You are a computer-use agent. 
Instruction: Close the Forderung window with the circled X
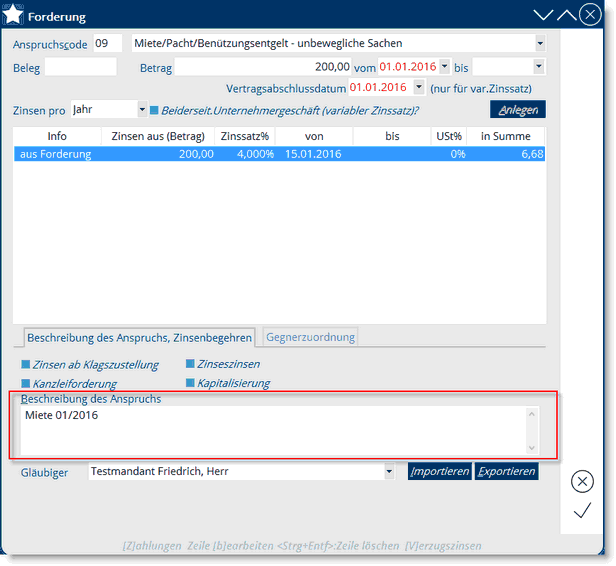(590, 15)
